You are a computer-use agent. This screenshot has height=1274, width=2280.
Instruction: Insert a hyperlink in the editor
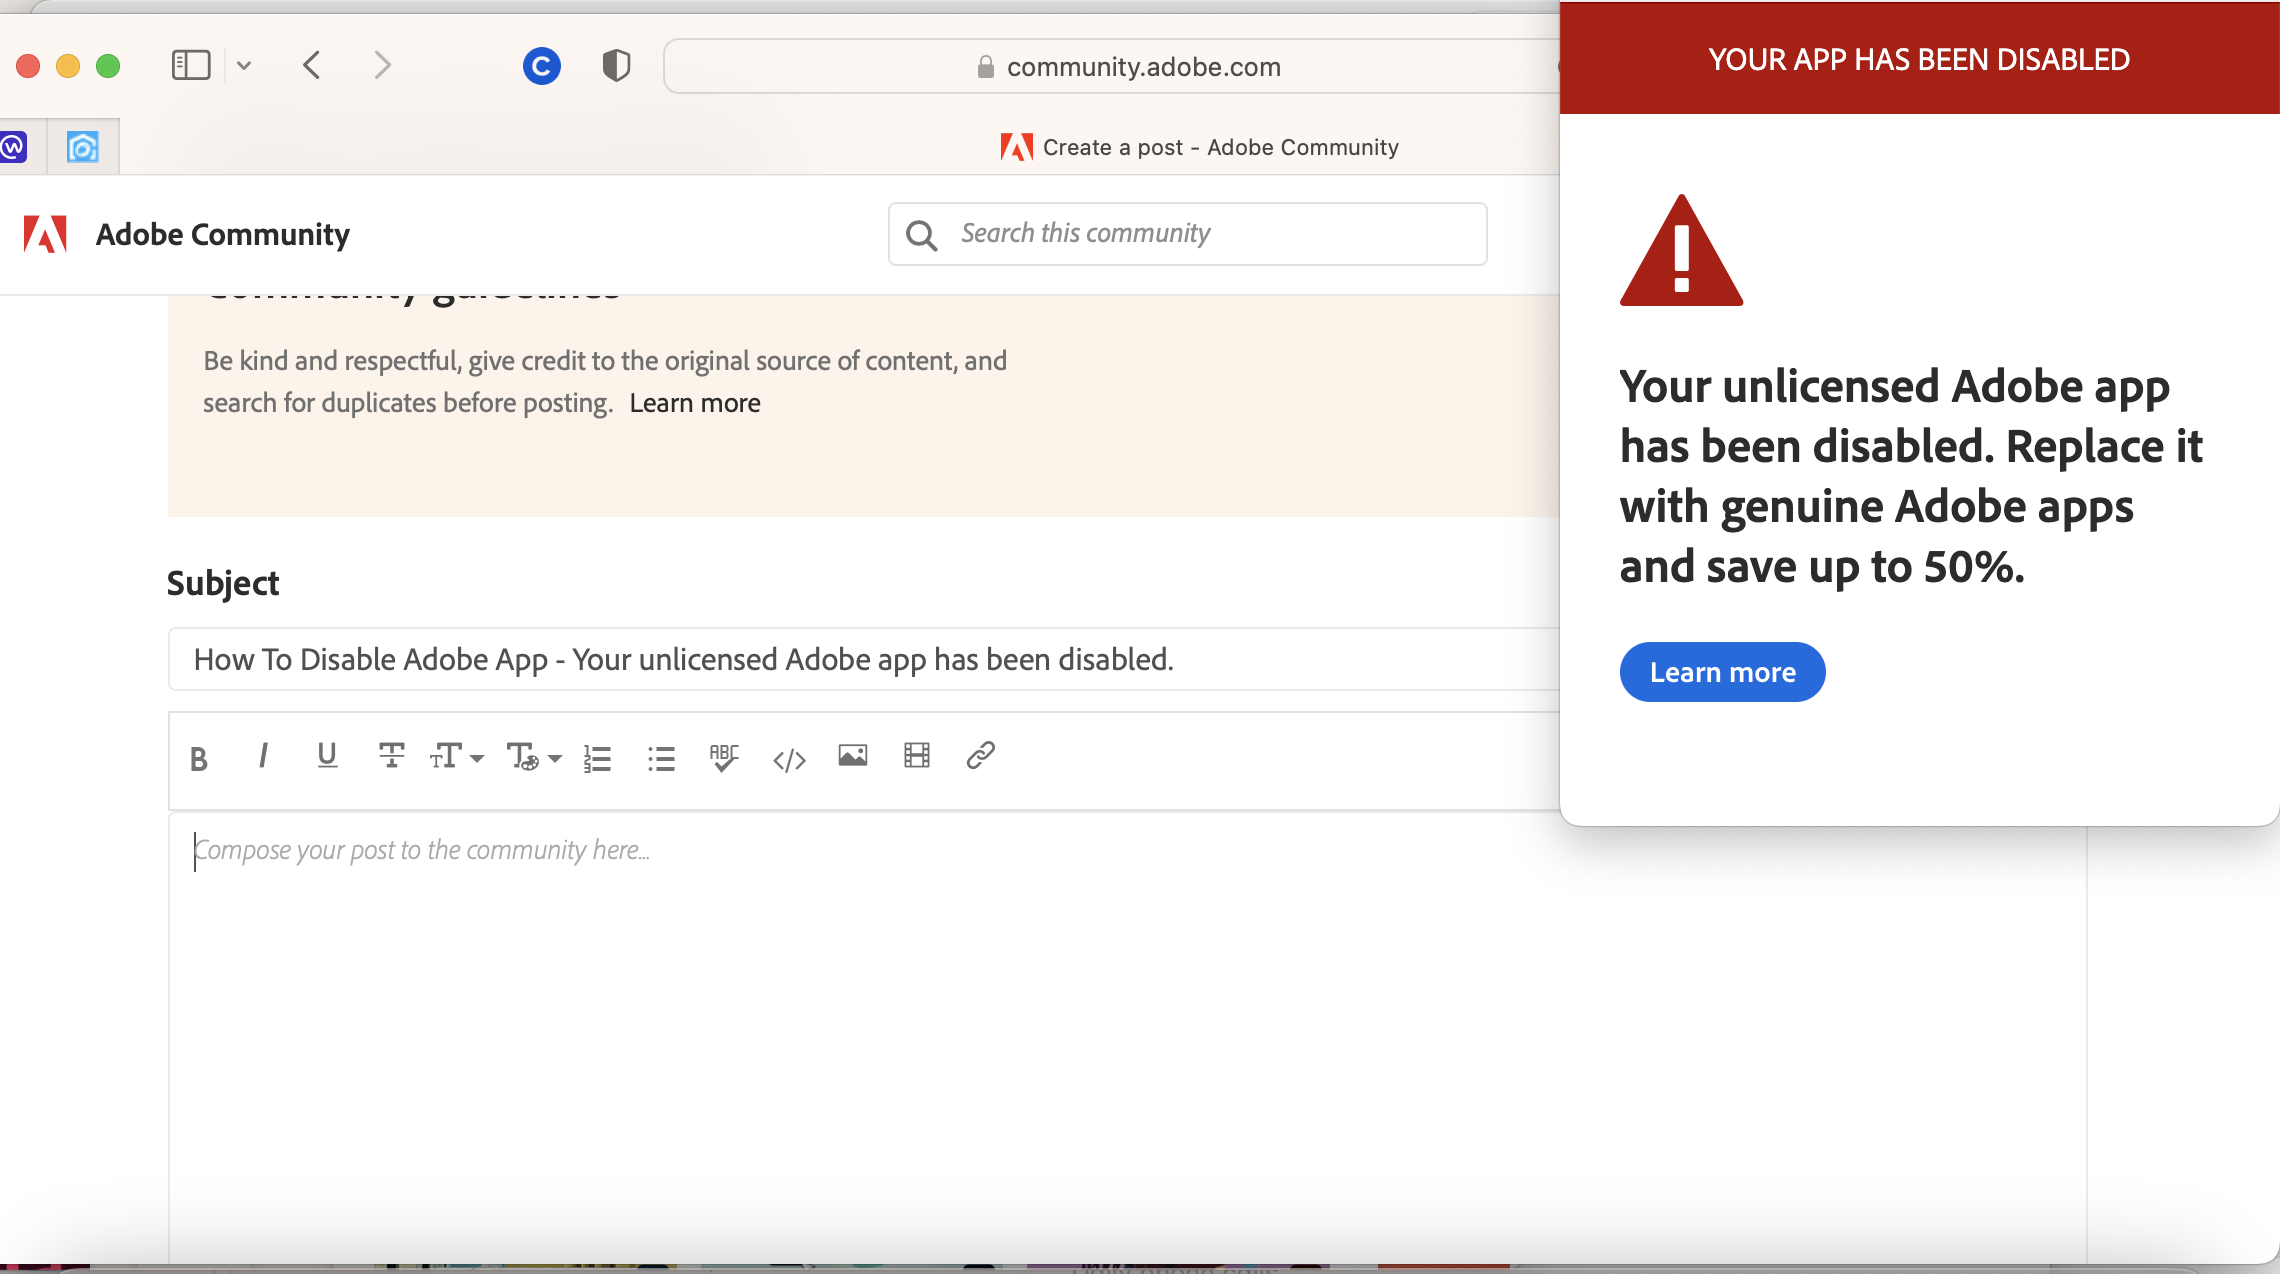(x=980, y=757)
